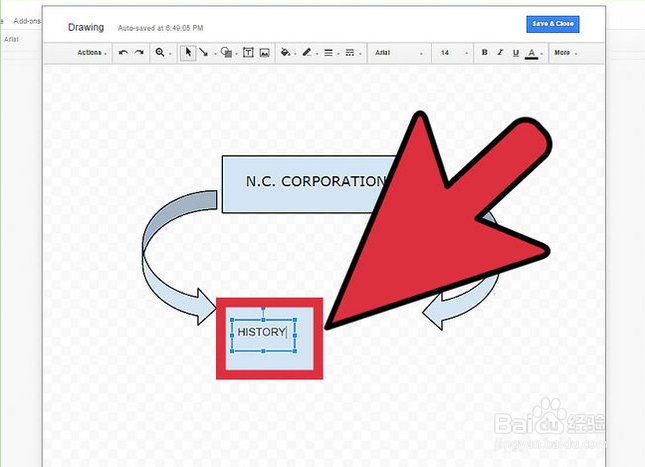
Task: Expand the Line tool dropdown arrow
Action: [215, 54]
